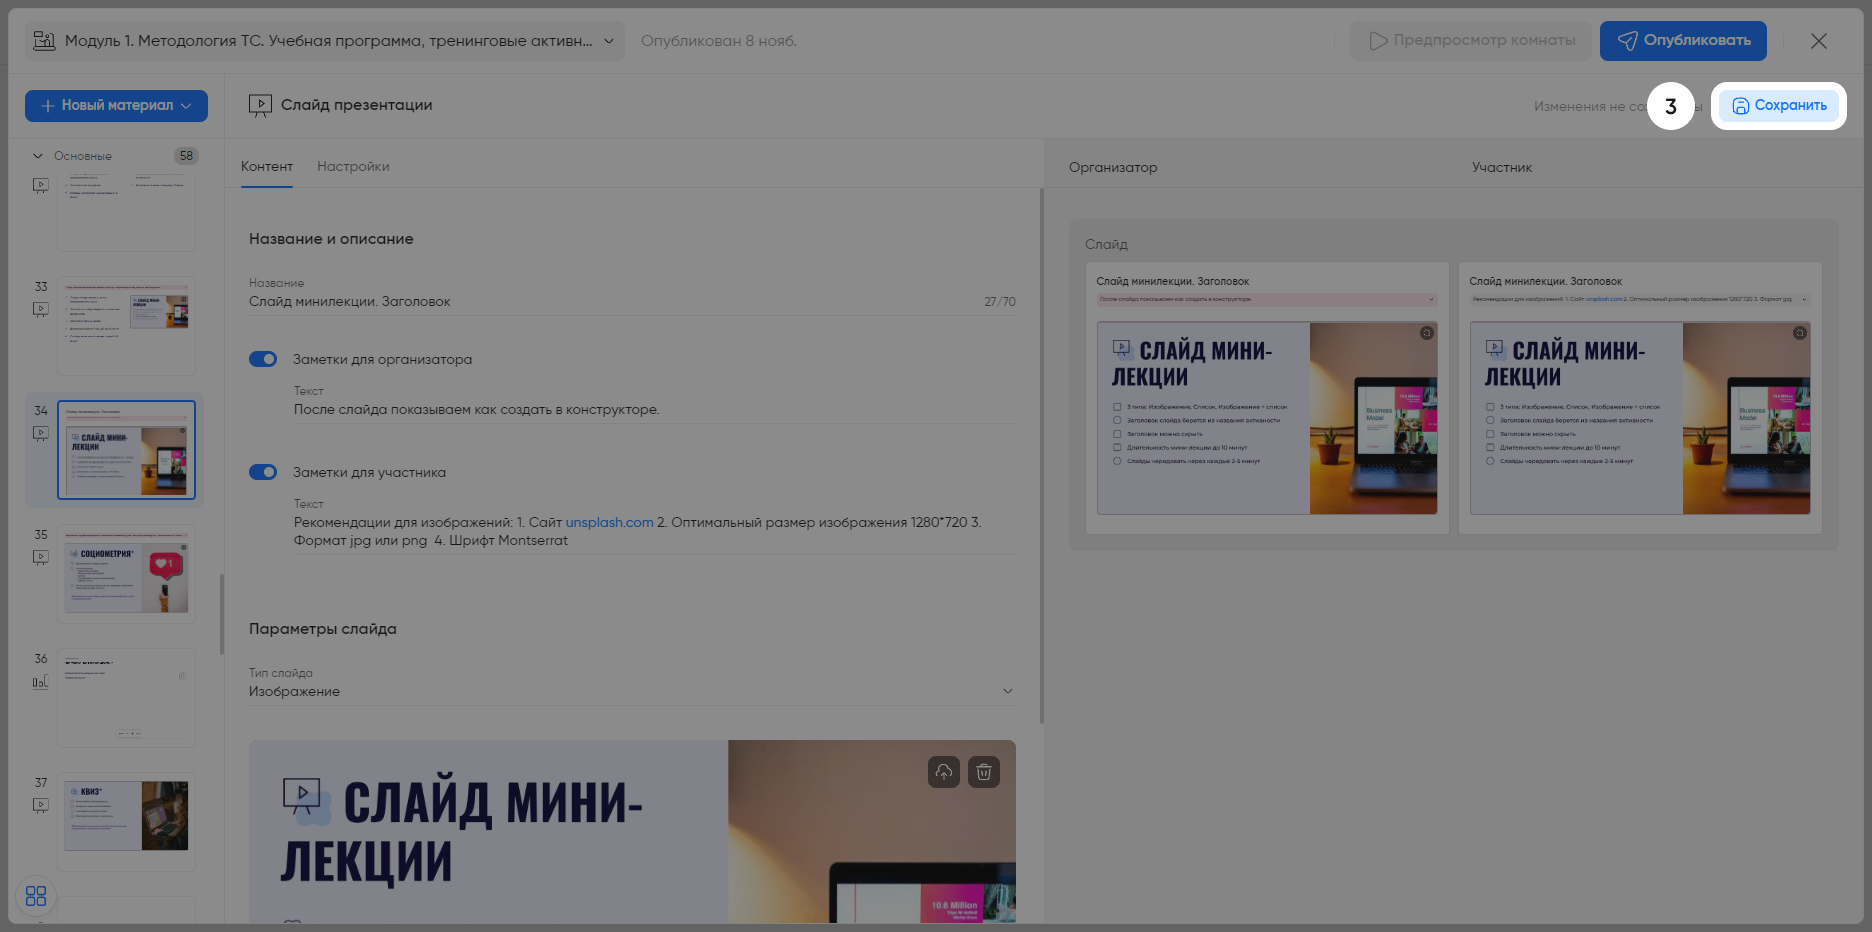
Task: Toggle 'Заметки для участника' switch
Action: pos(263,472)
